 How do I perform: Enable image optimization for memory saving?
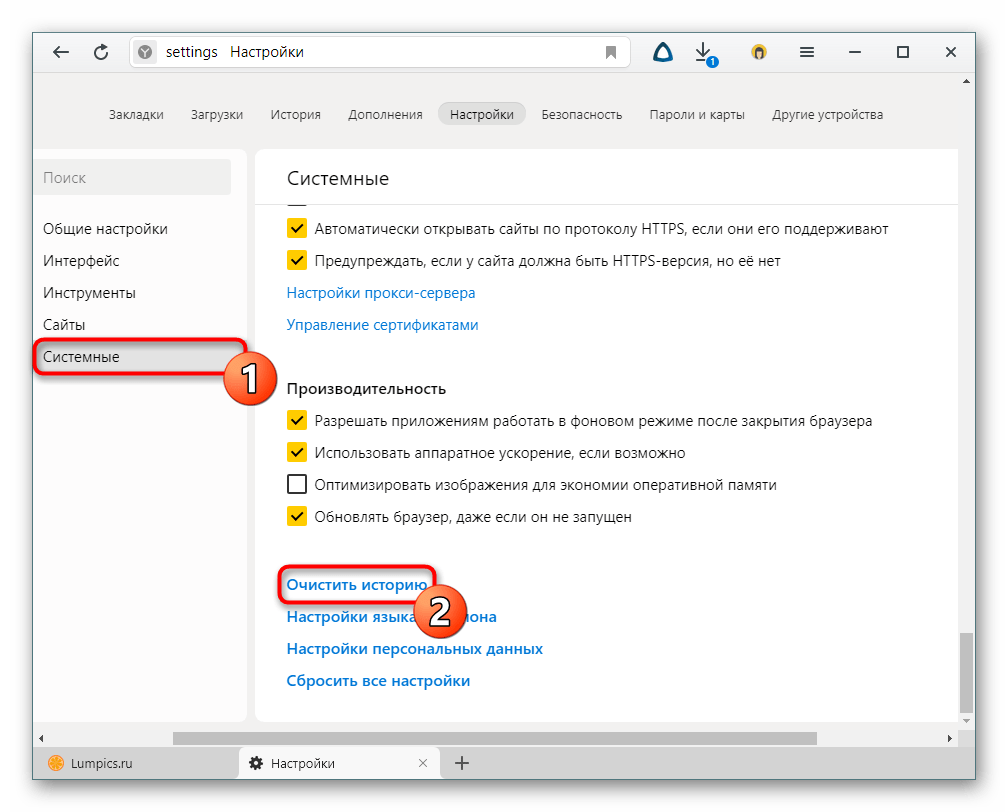coord(297,485)
